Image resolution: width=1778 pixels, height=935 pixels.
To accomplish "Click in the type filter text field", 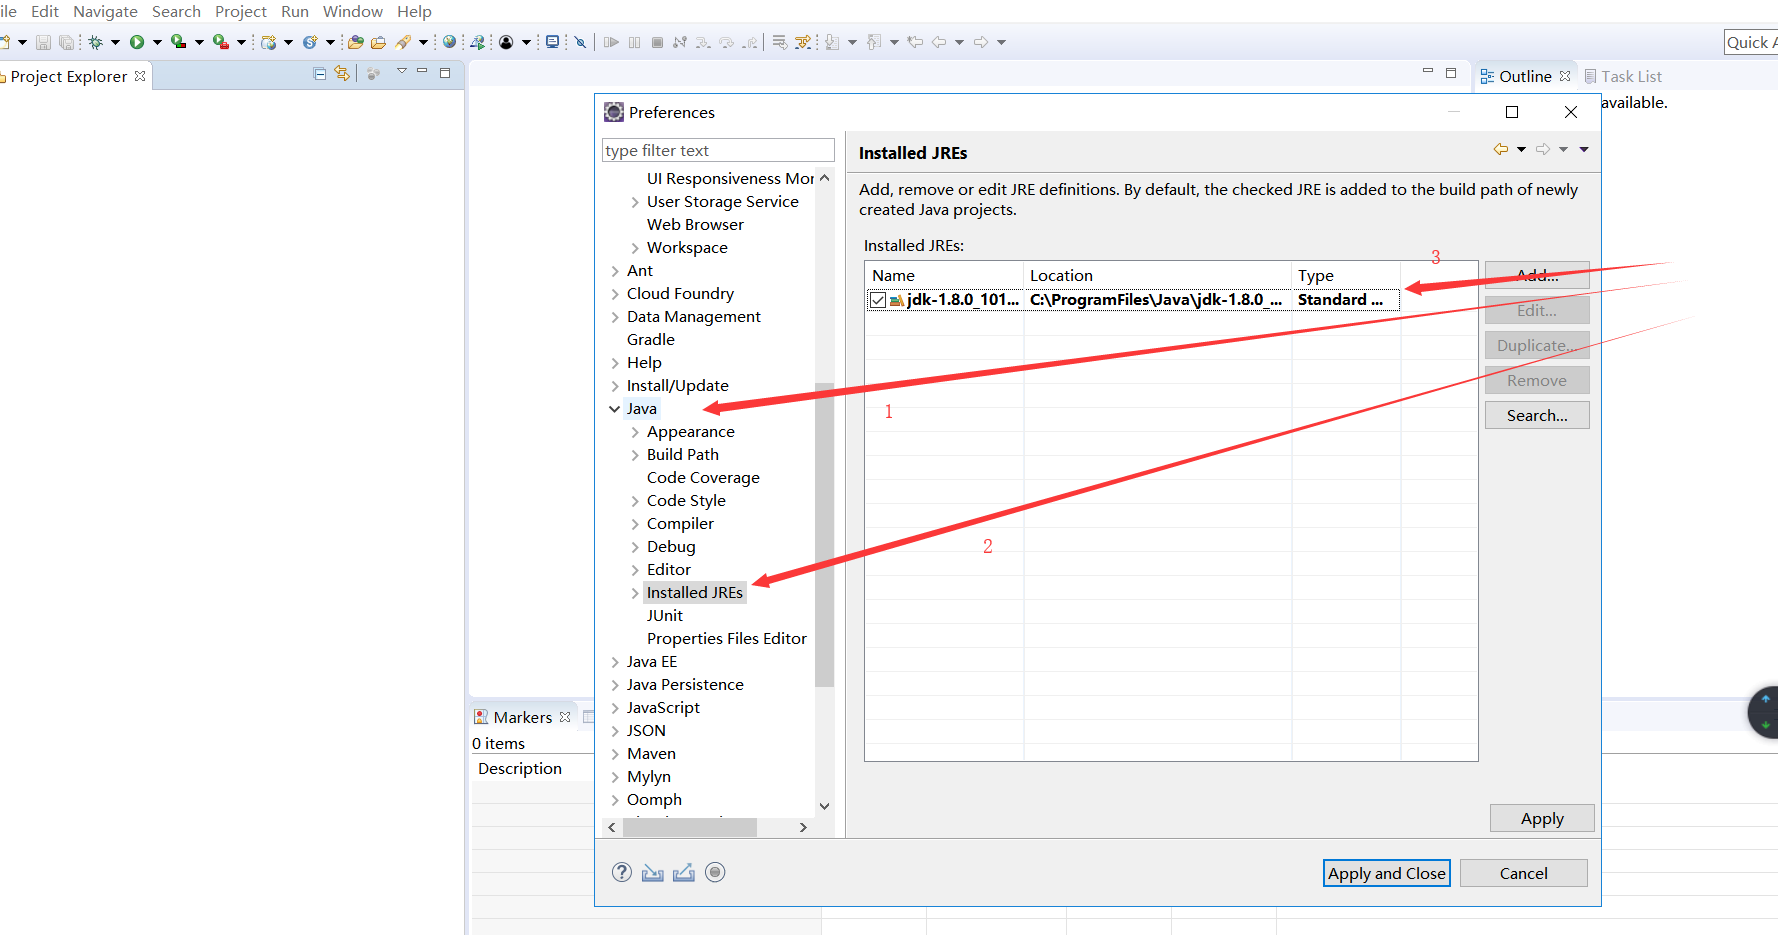I will click(x=718, y=150).
